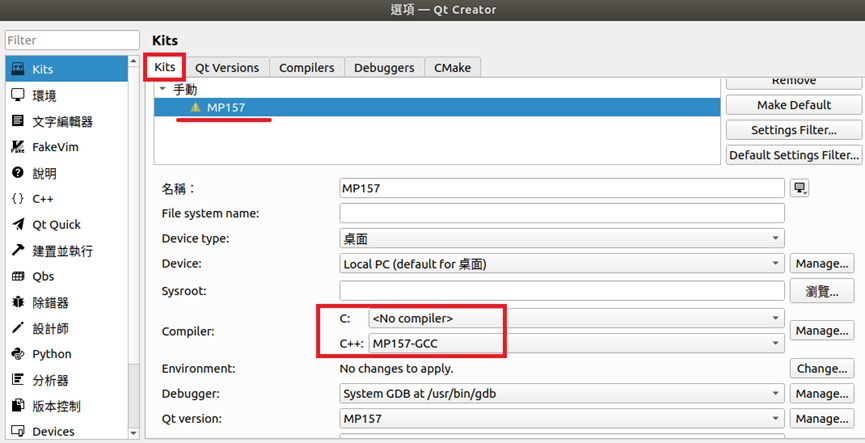The width and height of the screenshot is (865, 443).
Task: Open the Debugger dropdown System GDB
Action: click(x=562, y=393)
